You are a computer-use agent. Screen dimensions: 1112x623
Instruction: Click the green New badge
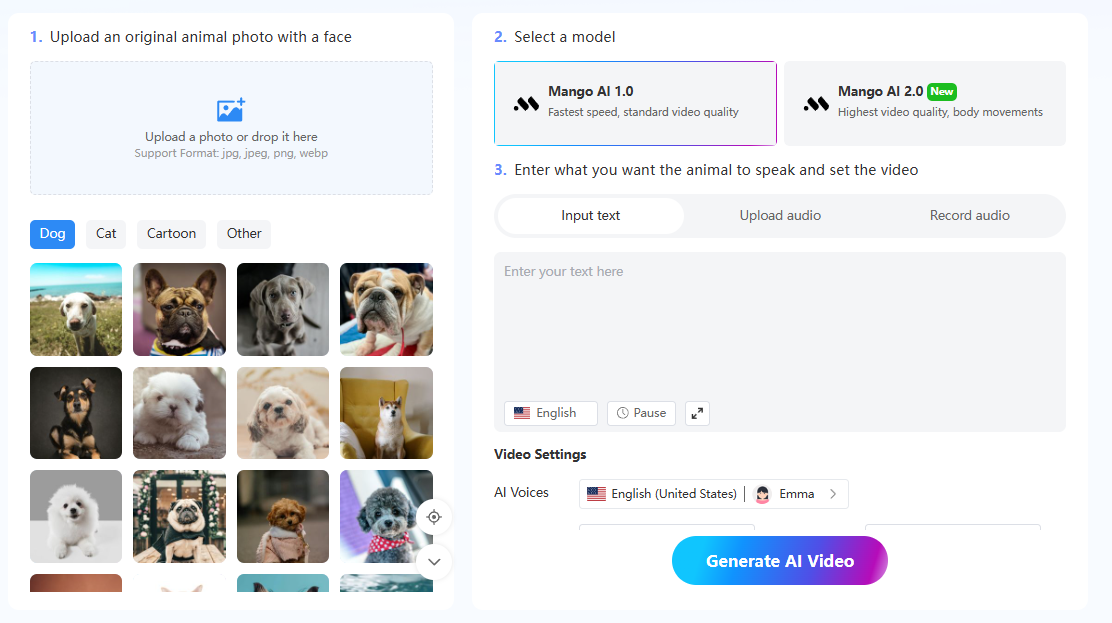click(942, 92)
